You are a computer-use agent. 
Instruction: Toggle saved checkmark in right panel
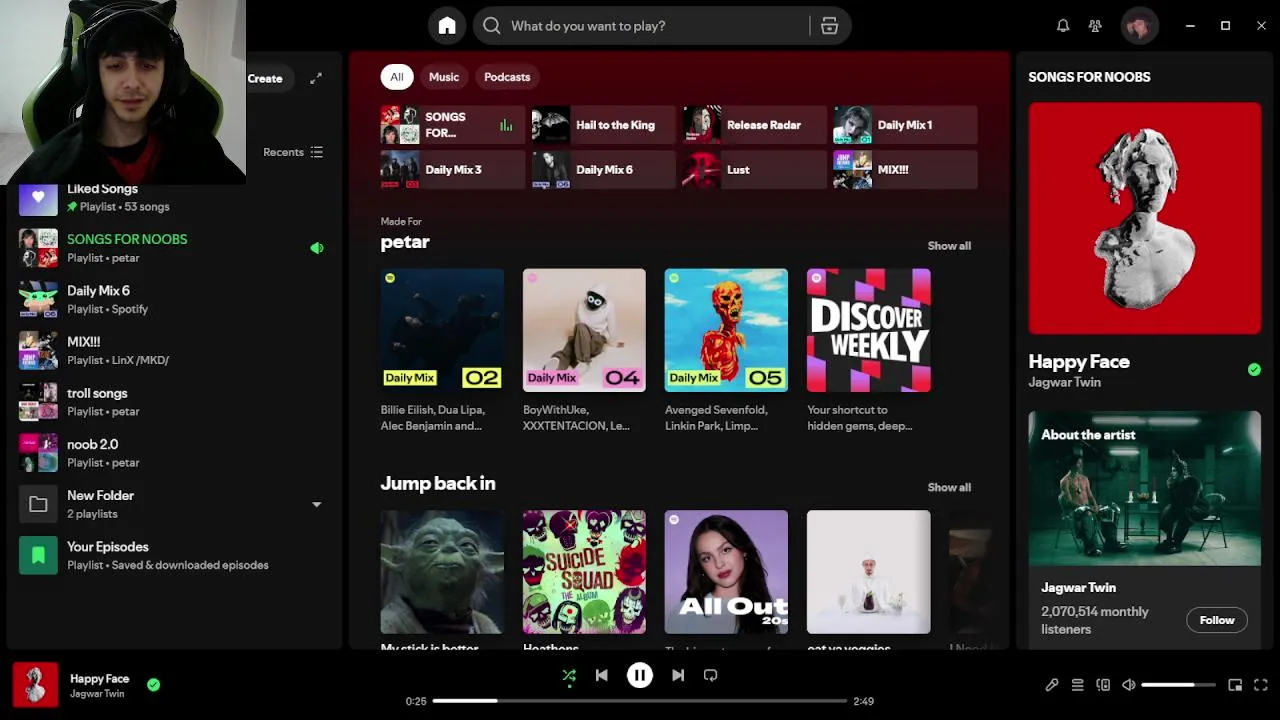1254,370
